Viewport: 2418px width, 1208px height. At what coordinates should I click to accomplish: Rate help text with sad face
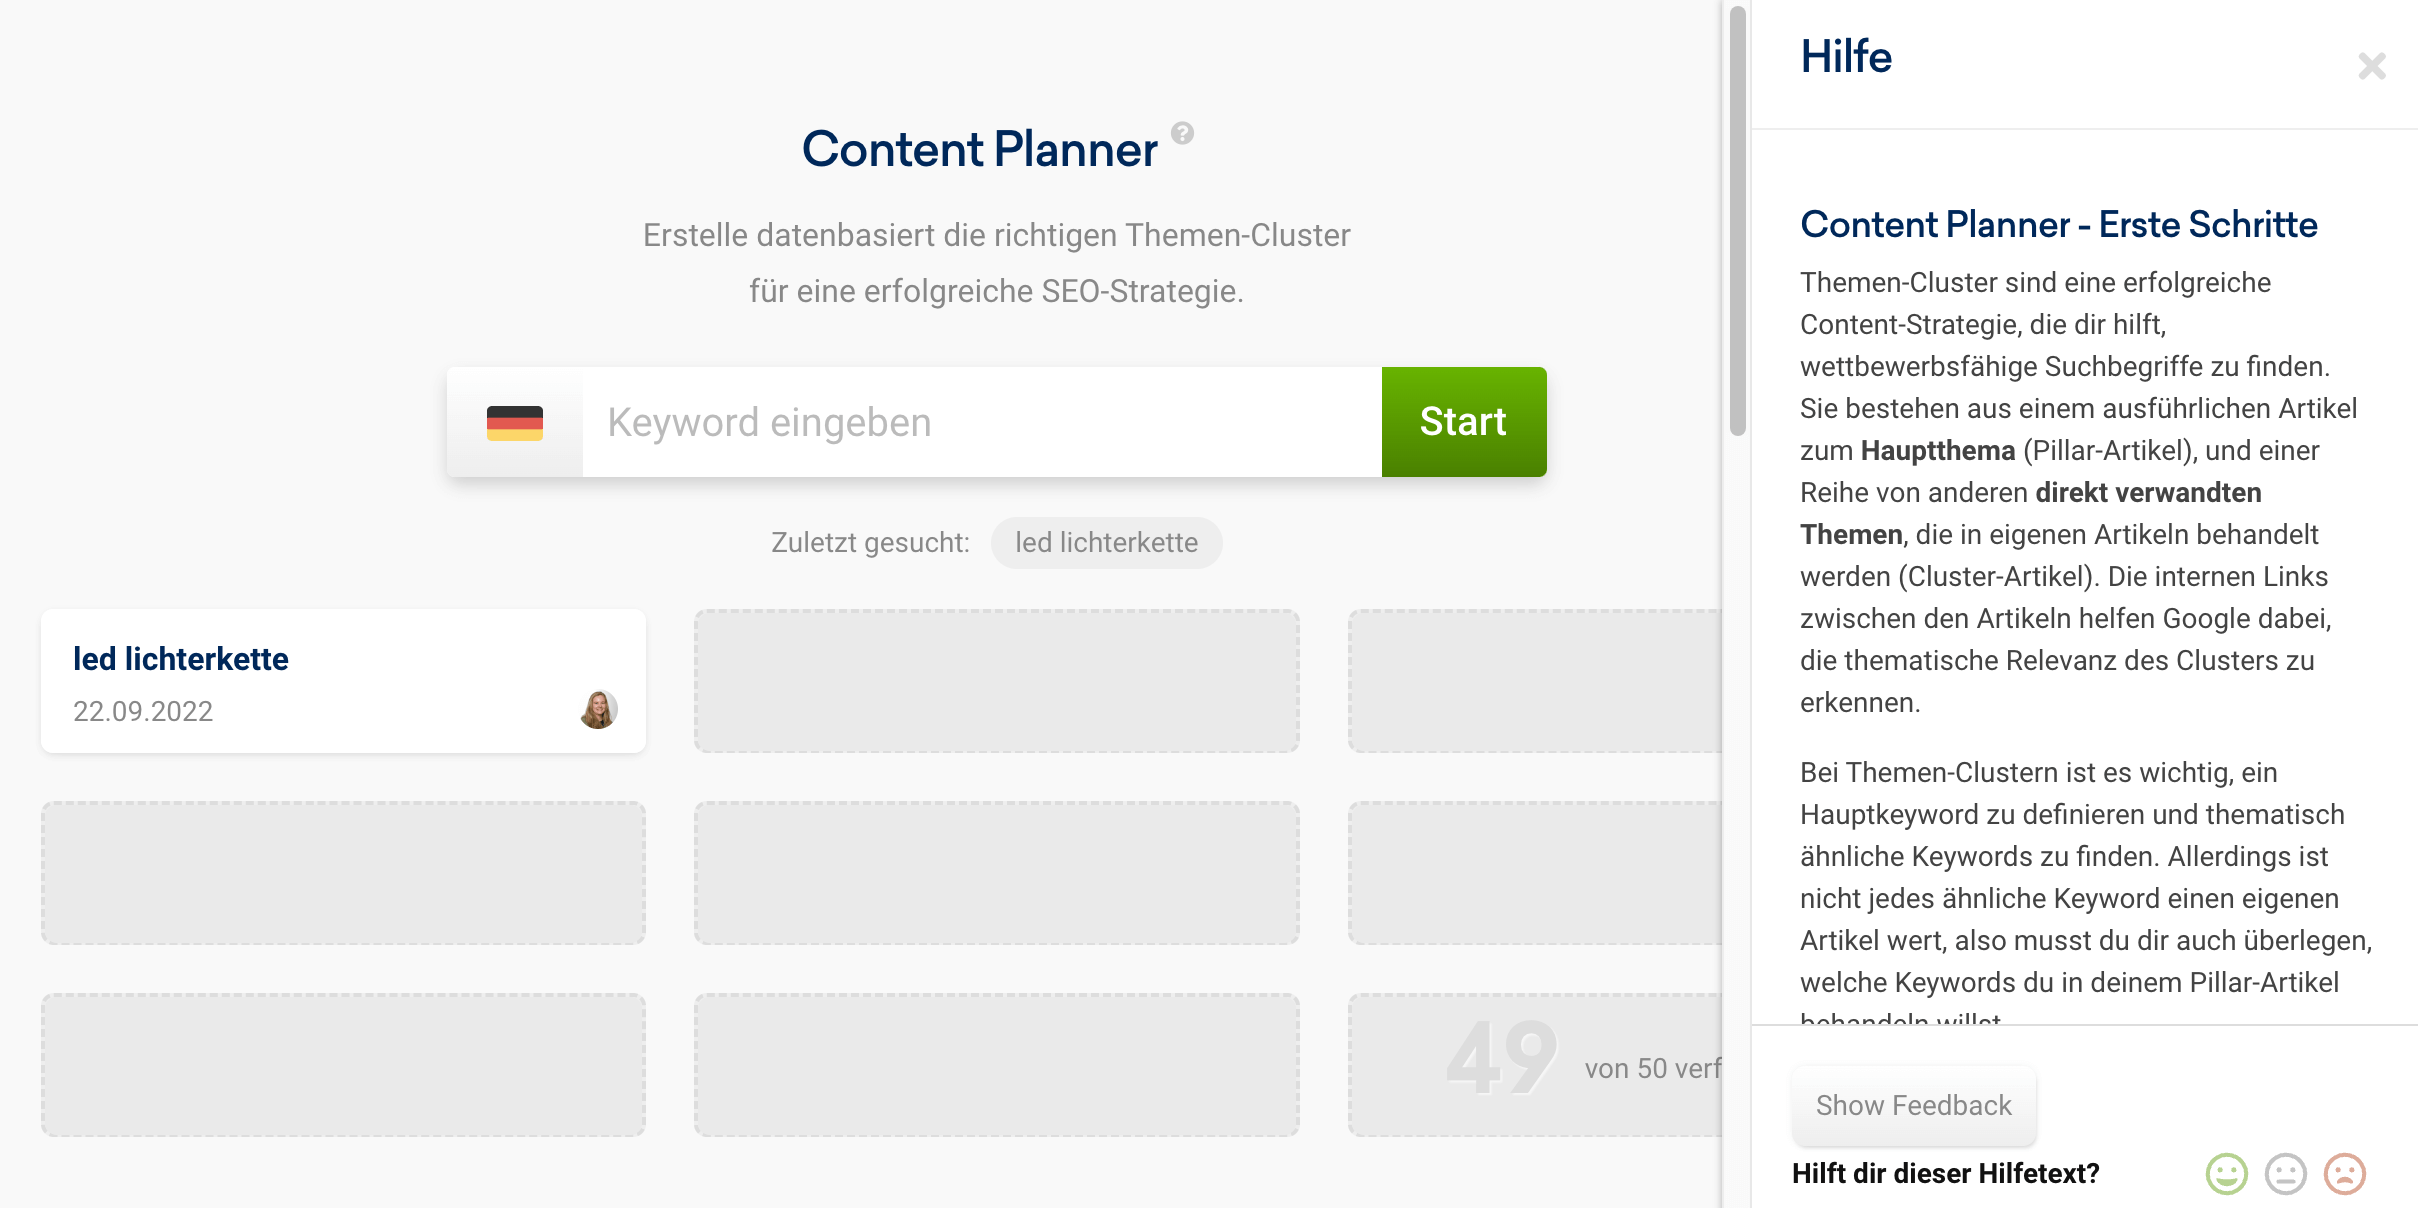point(2344,1174)
